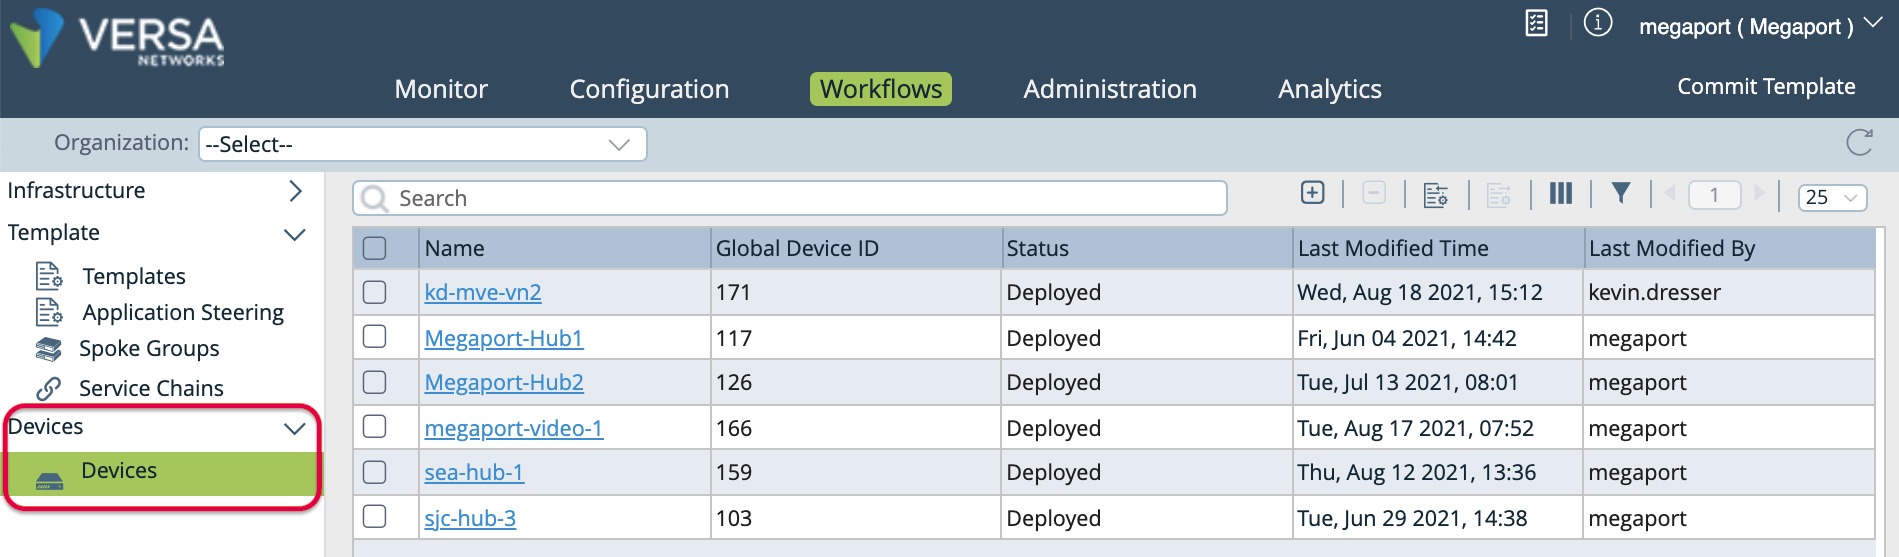Select Spoke Groups in the sidebar
Viewport: 1899px width, 557px height.
[x=149, y=349]
